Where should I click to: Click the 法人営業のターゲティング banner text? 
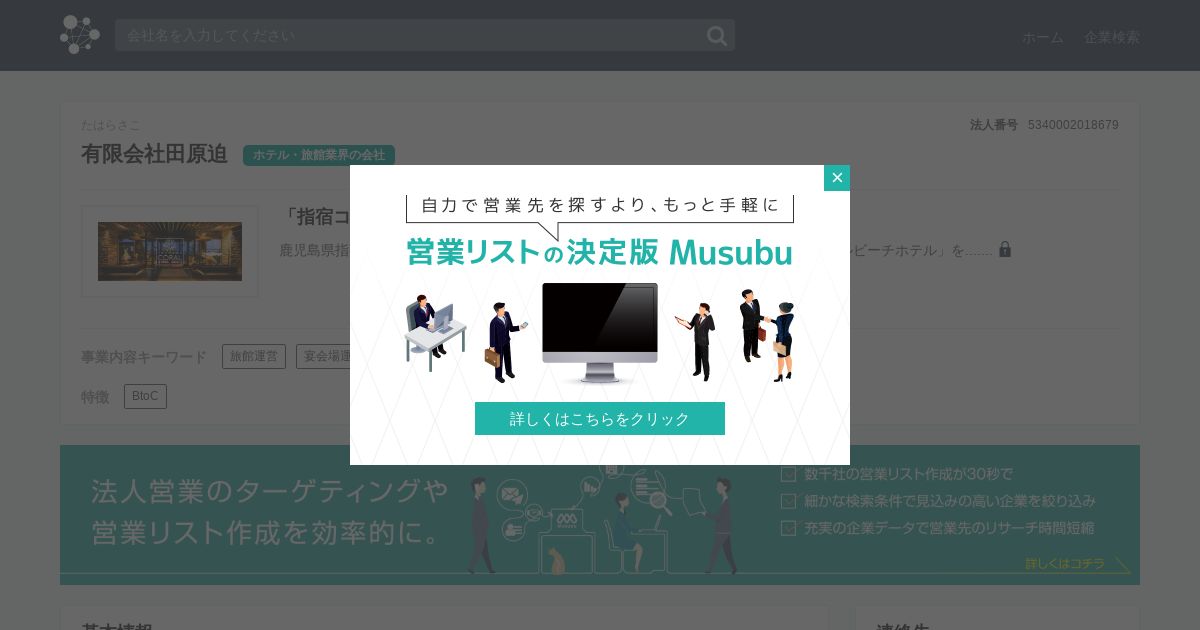click(270, 491)
